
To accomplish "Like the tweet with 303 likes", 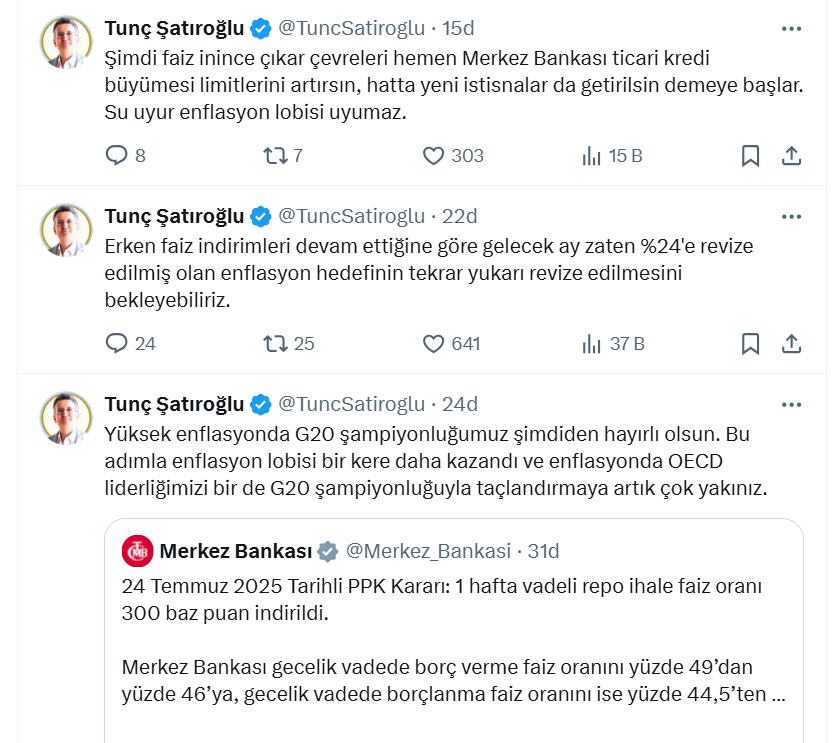I will [433, 156].
